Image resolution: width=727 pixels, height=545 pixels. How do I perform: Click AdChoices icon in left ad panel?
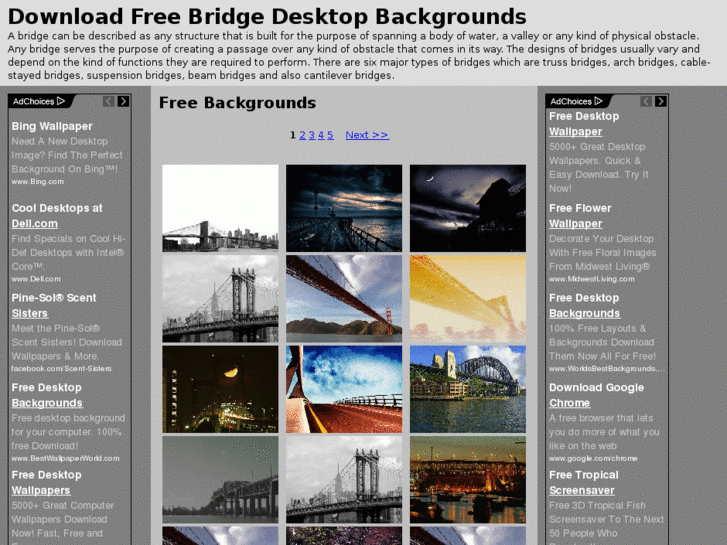pyautogui.click(x=39, y=101)
